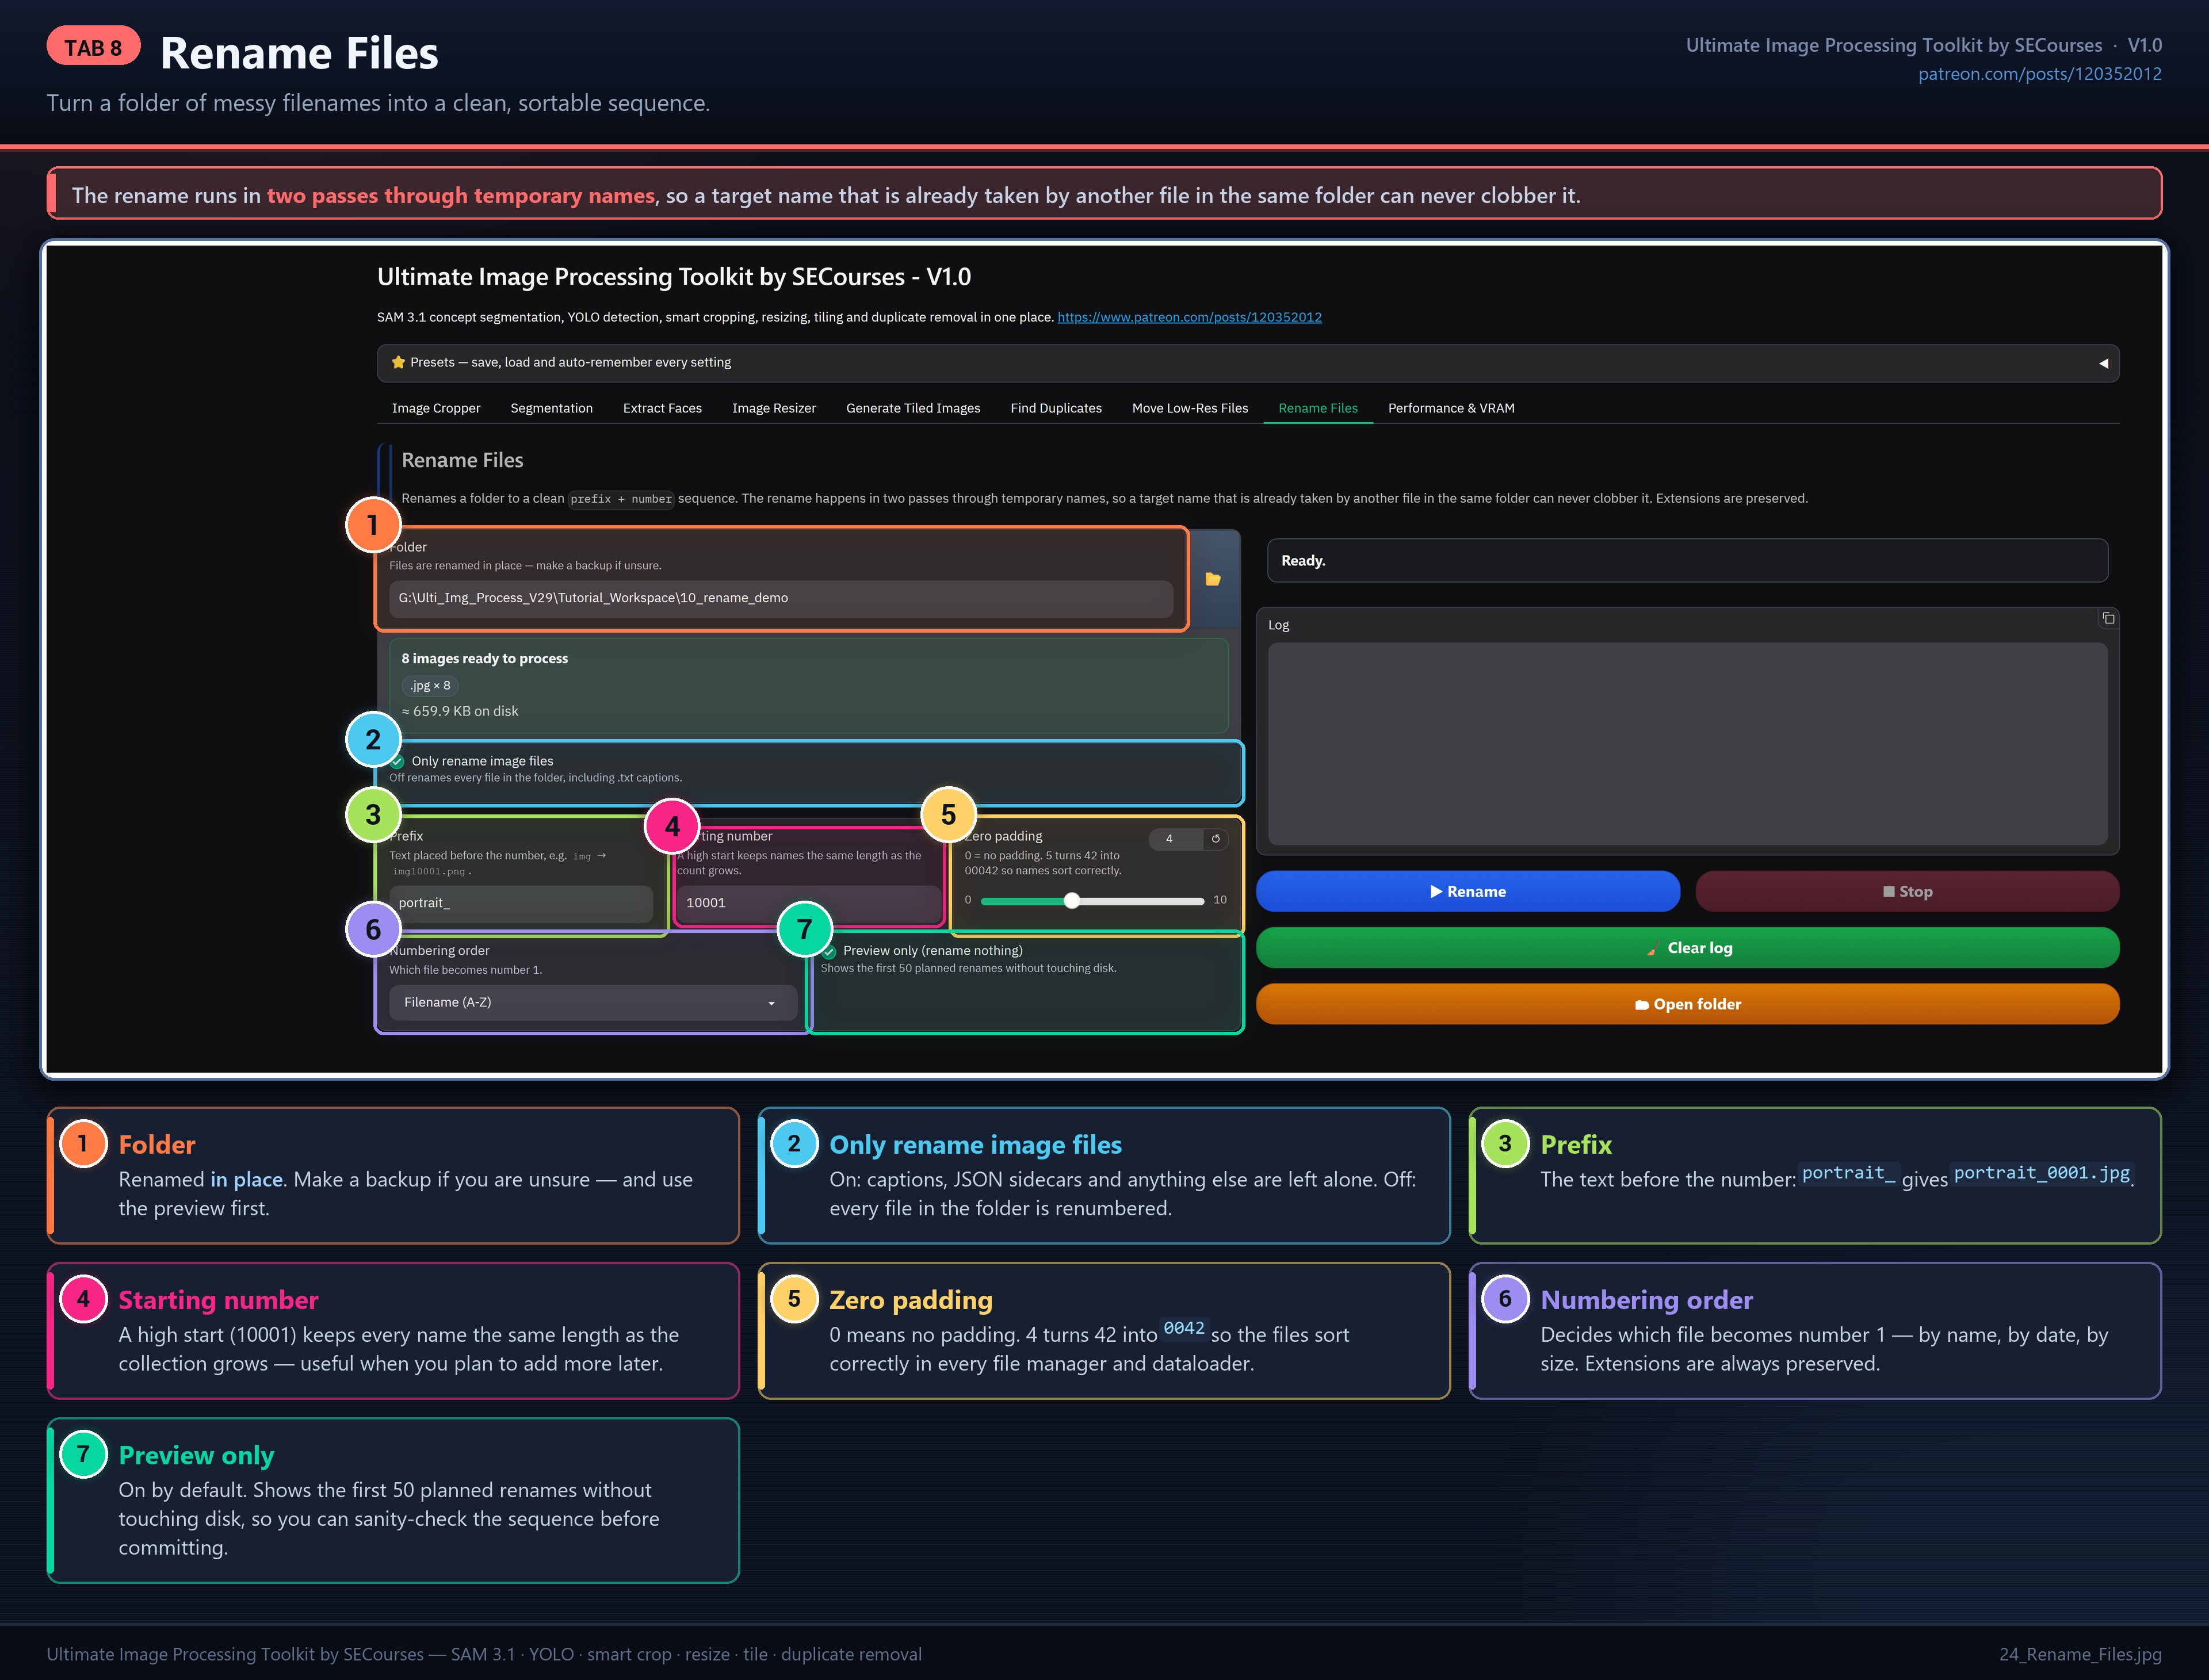
Task: Click the "≈ 659.9 KB on disk" text
Action: [460, 711]
